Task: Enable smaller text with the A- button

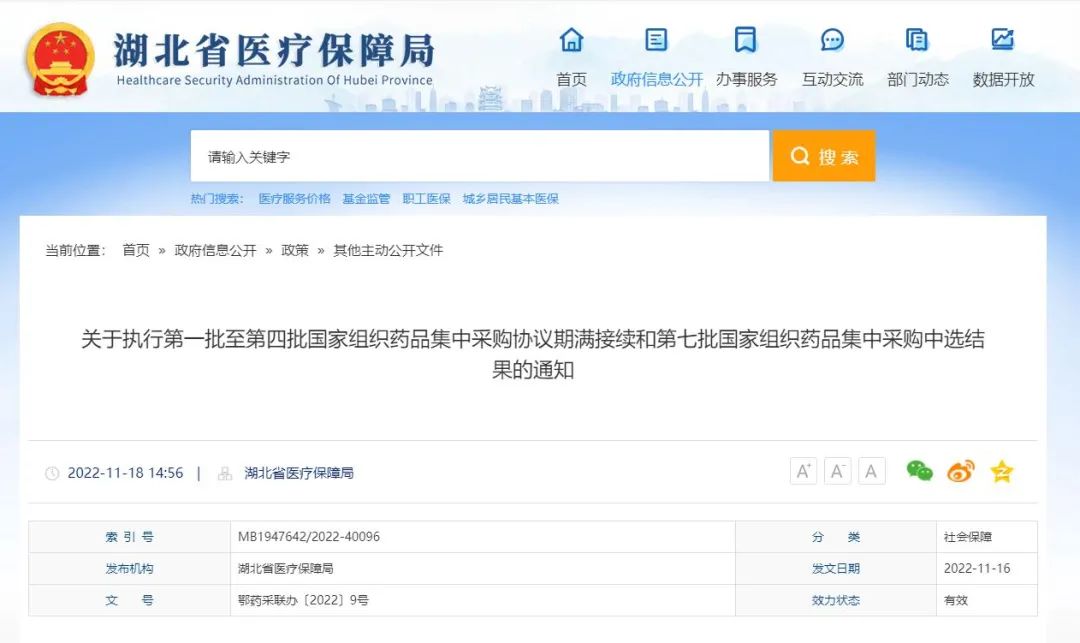Action: [x=837, y=470]
